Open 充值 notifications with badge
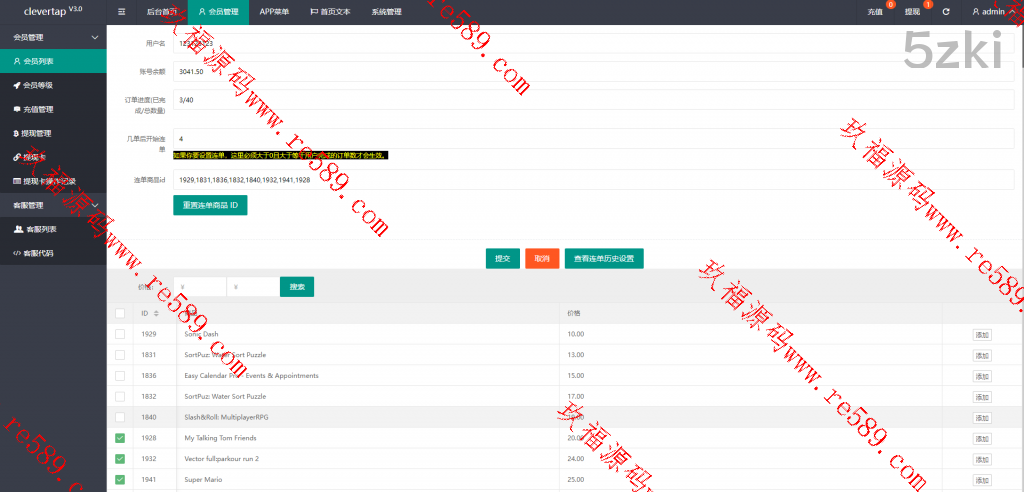The height and width of the screenshot is (492, 1024). (875, 12)
